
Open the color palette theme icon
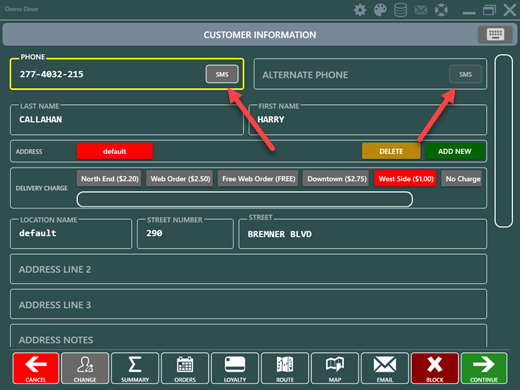click(380, 10)
